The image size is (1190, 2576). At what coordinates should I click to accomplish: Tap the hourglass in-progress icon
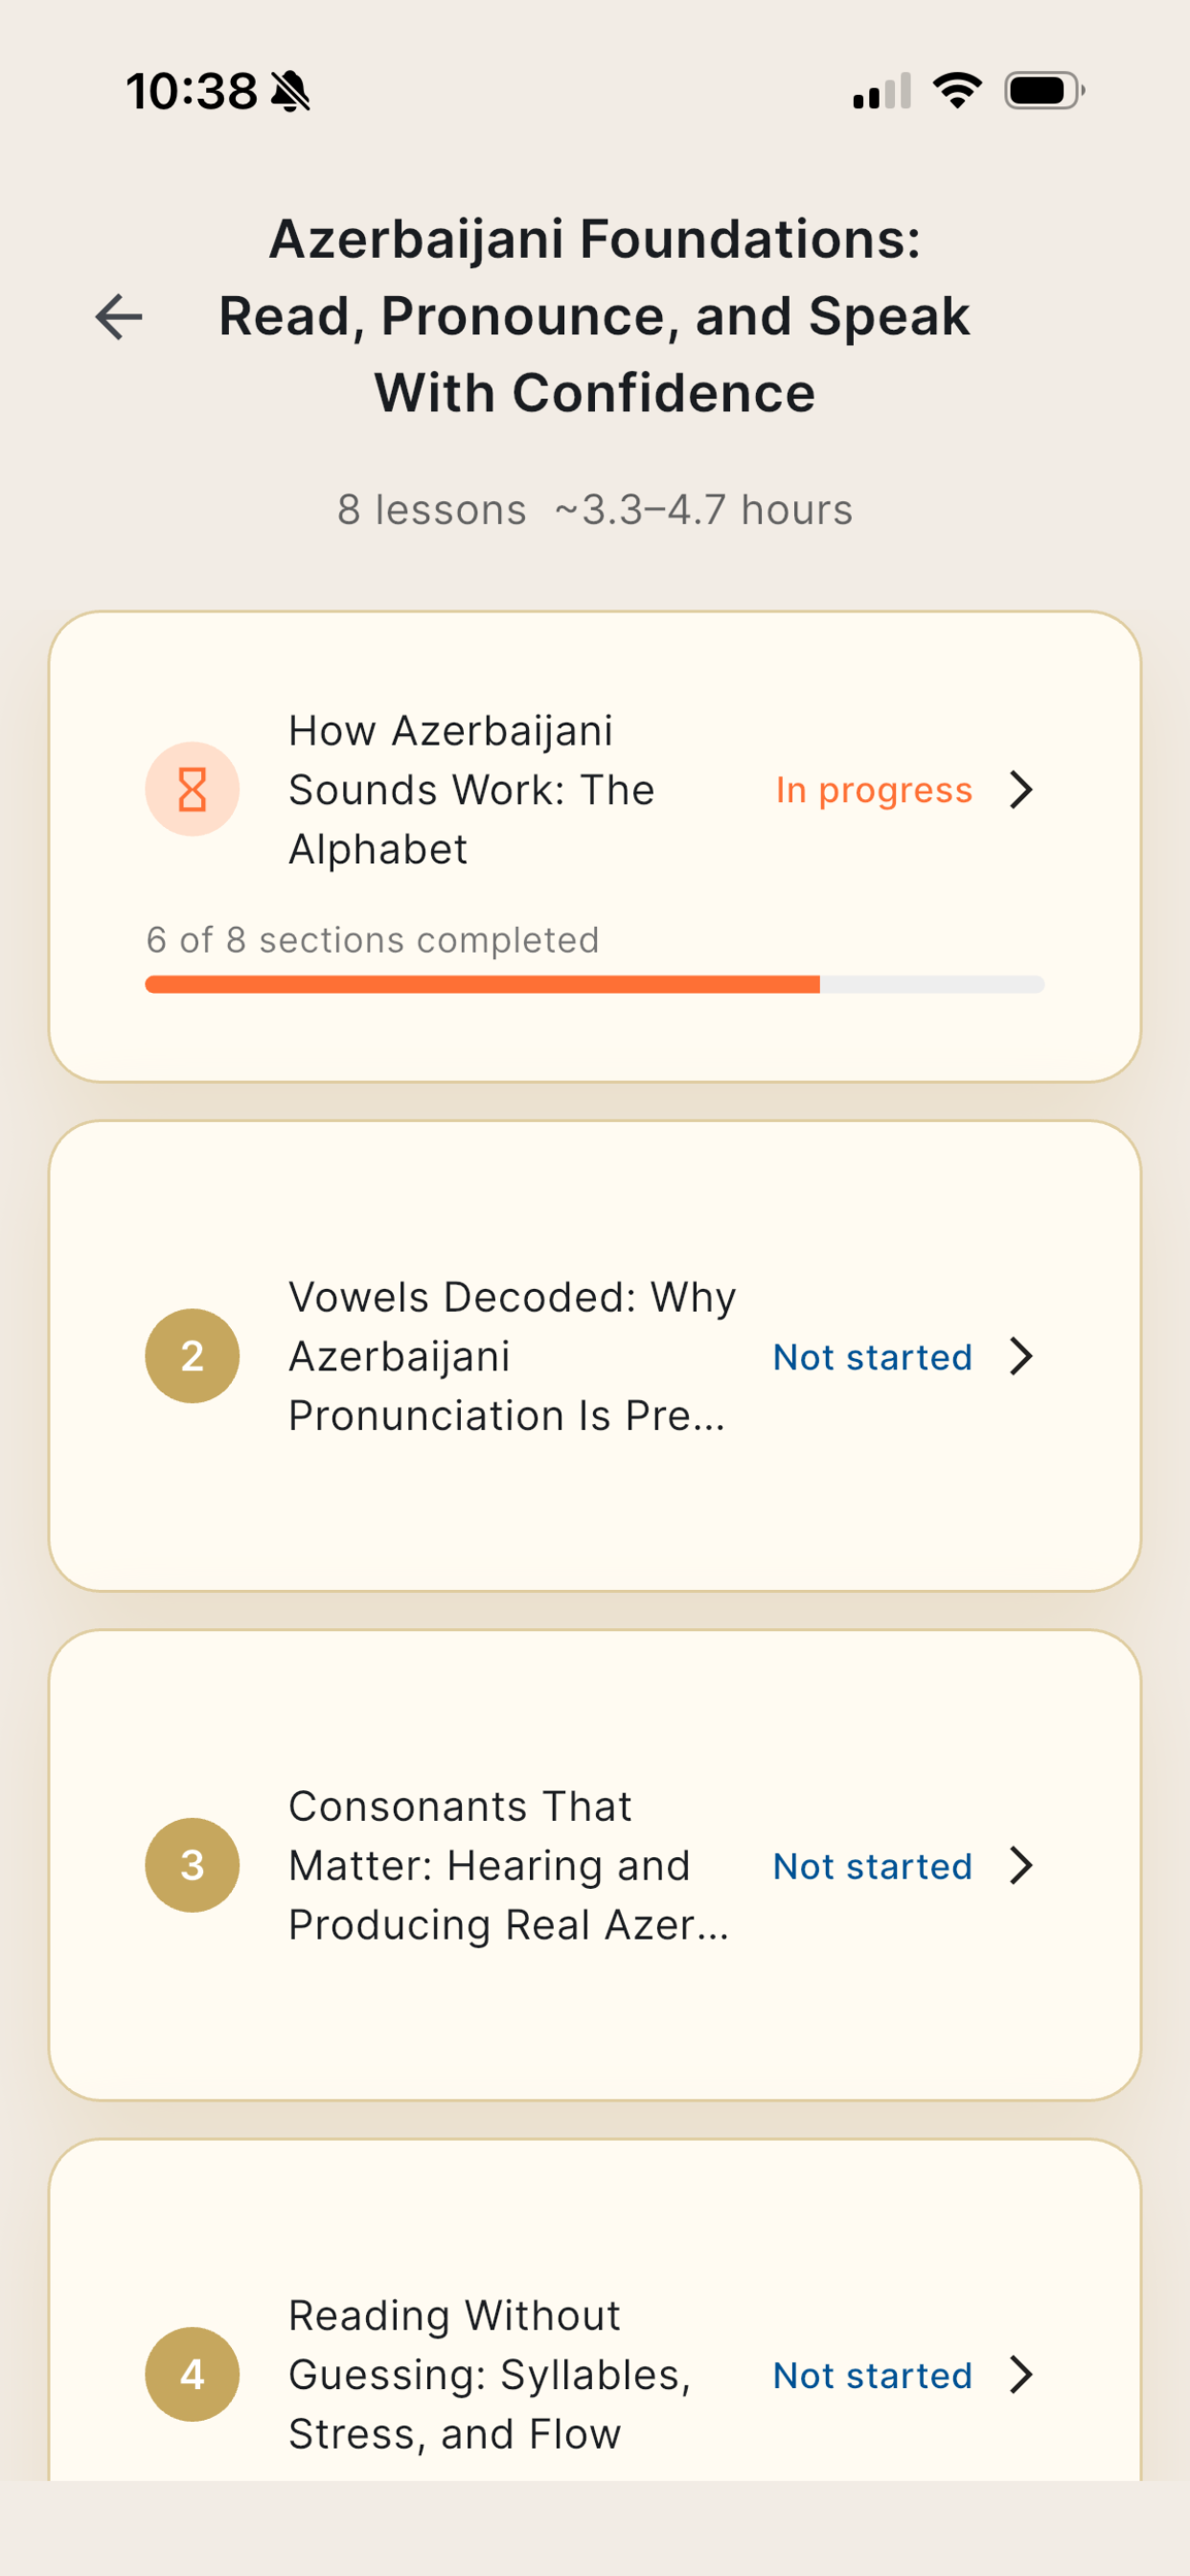pos(192,790)
